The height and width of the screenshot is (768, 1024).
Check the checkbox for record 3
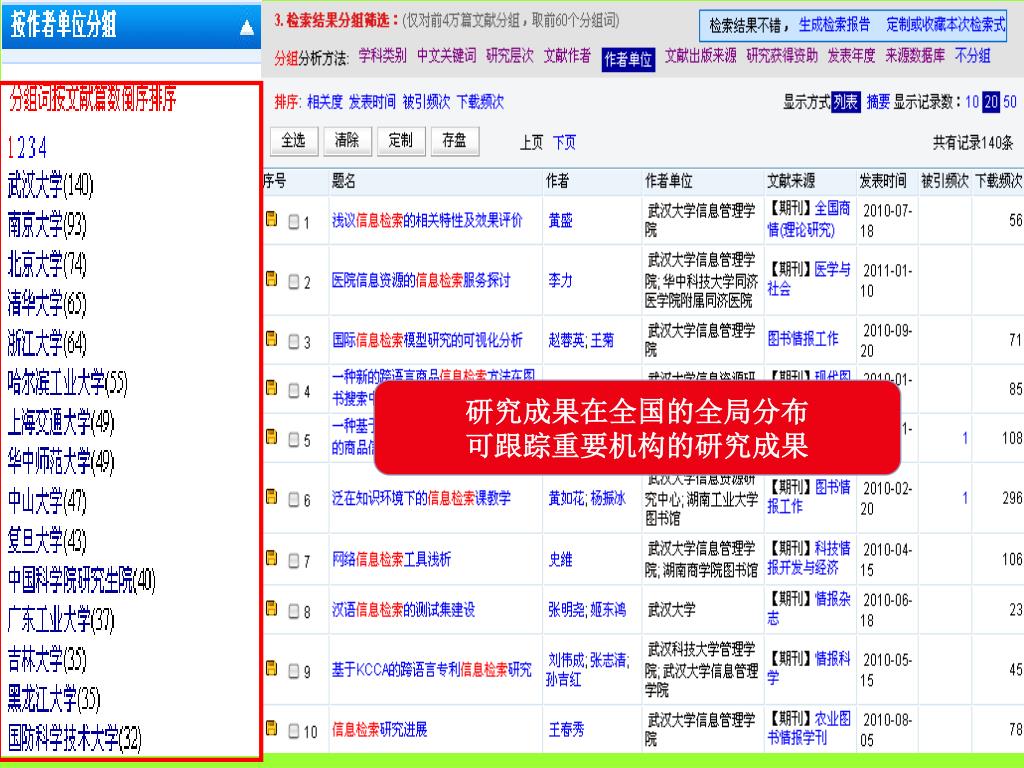point(294,342)
